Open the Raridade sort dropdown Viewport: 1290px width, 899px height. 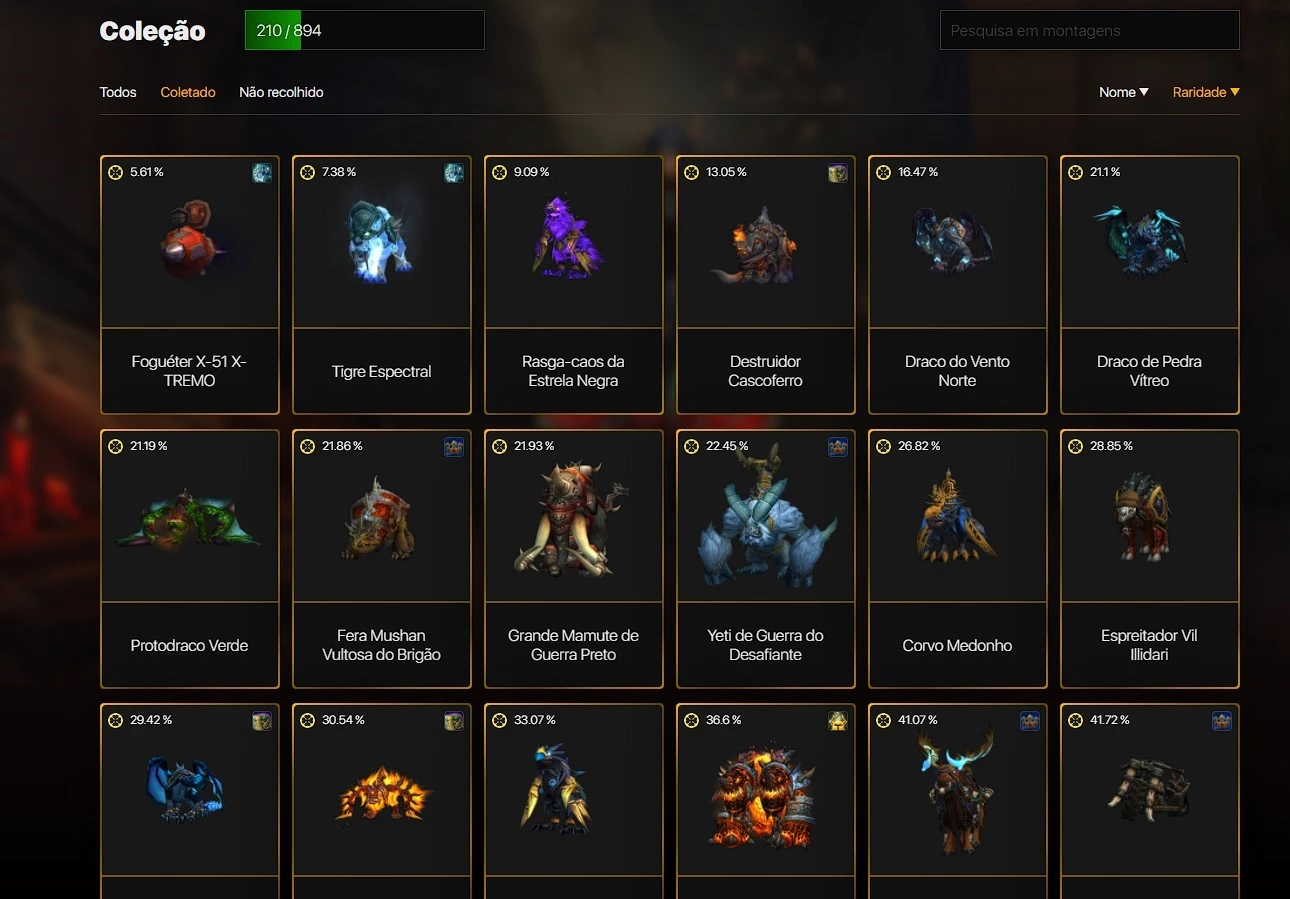[x=1206, y=92]
